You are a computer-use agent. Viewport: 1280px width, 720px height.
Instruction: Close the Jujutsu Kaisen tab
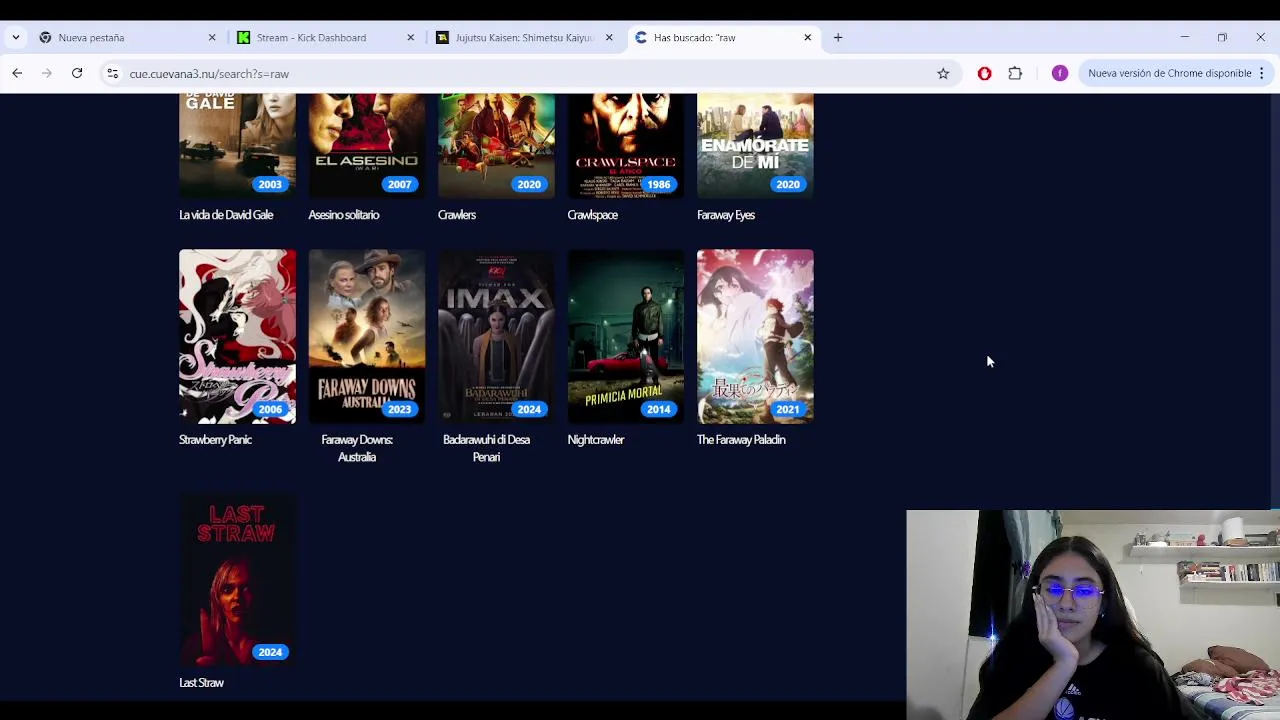point(609,37)
